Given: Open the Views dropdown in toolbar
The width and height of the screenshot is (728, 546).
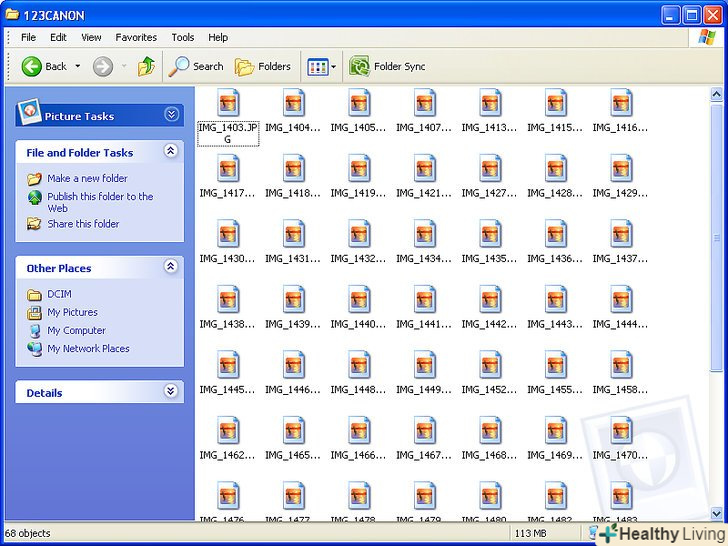Looking at the screenshot, I should click(x=322, y=67).
